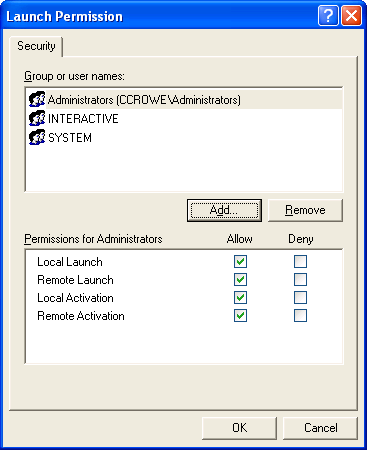Click the Remove button

[x=305, y=210]
